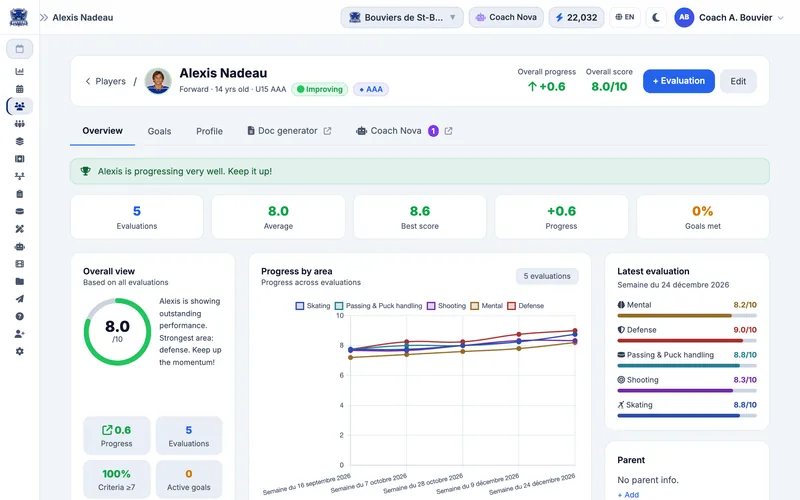Click the 8.6 Best score card
Image resolution: width=800 pixels, height=500 pixels.
[420, 217]
